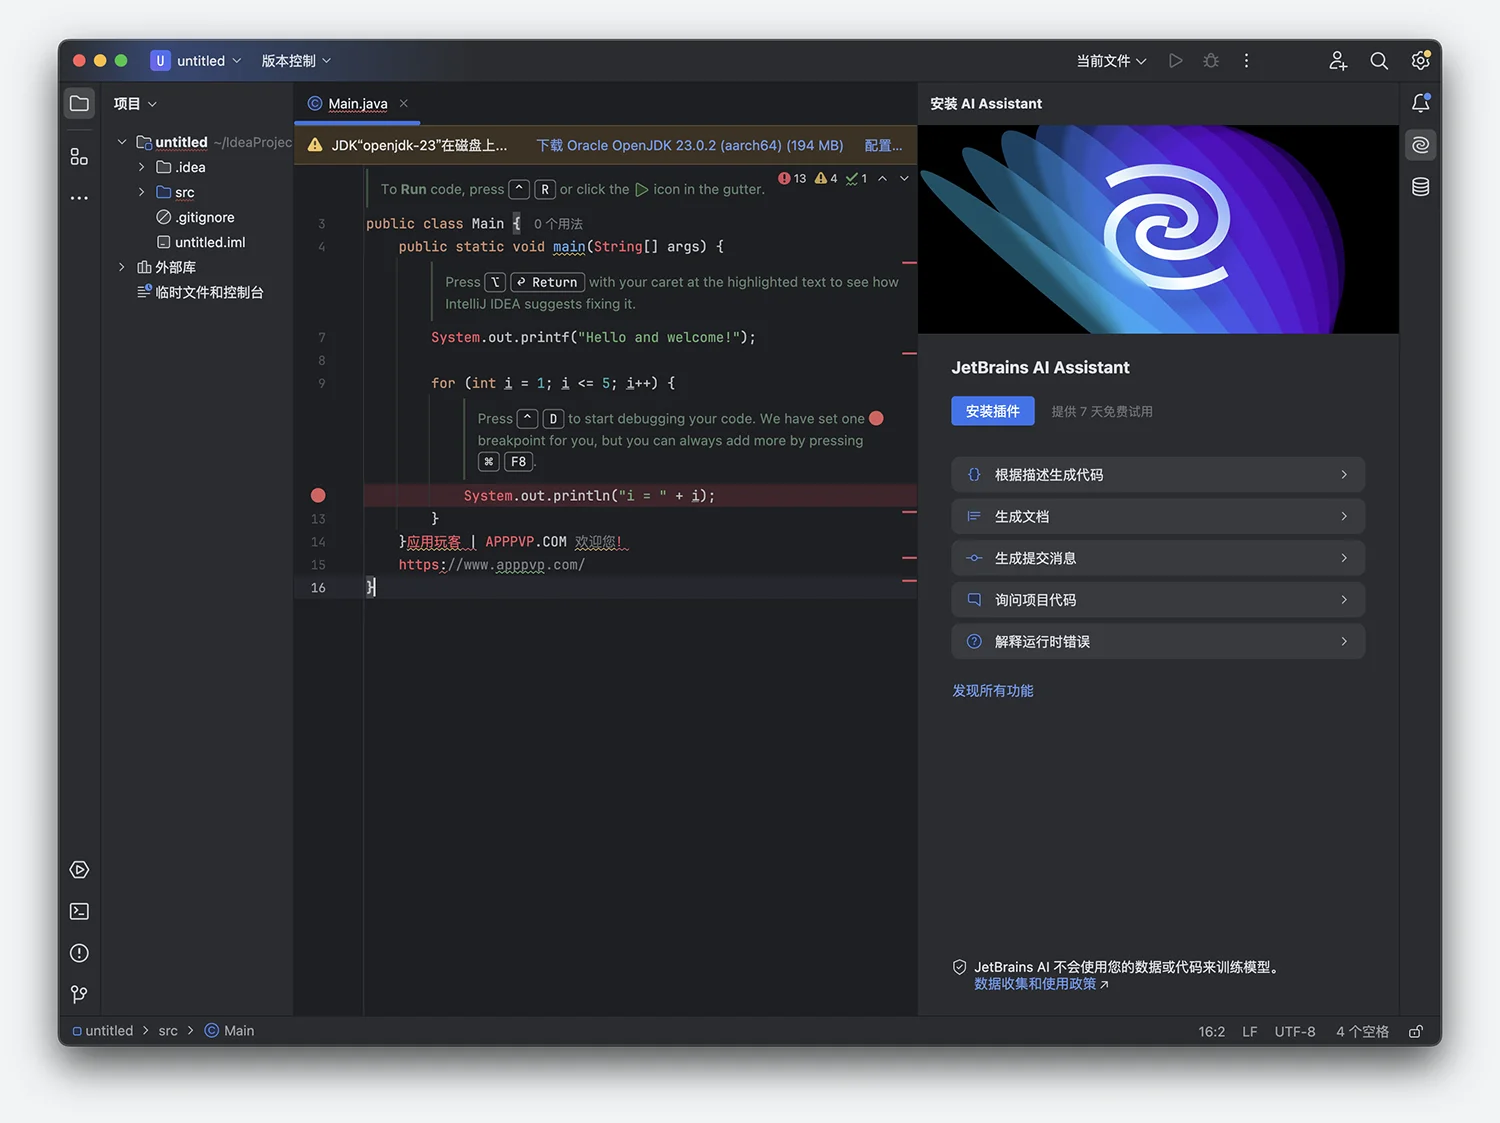This screenshot has width=1500, height=1123.
Task: Expand 解释运行时错误 feature row
Action: [x=1158, y=642]
